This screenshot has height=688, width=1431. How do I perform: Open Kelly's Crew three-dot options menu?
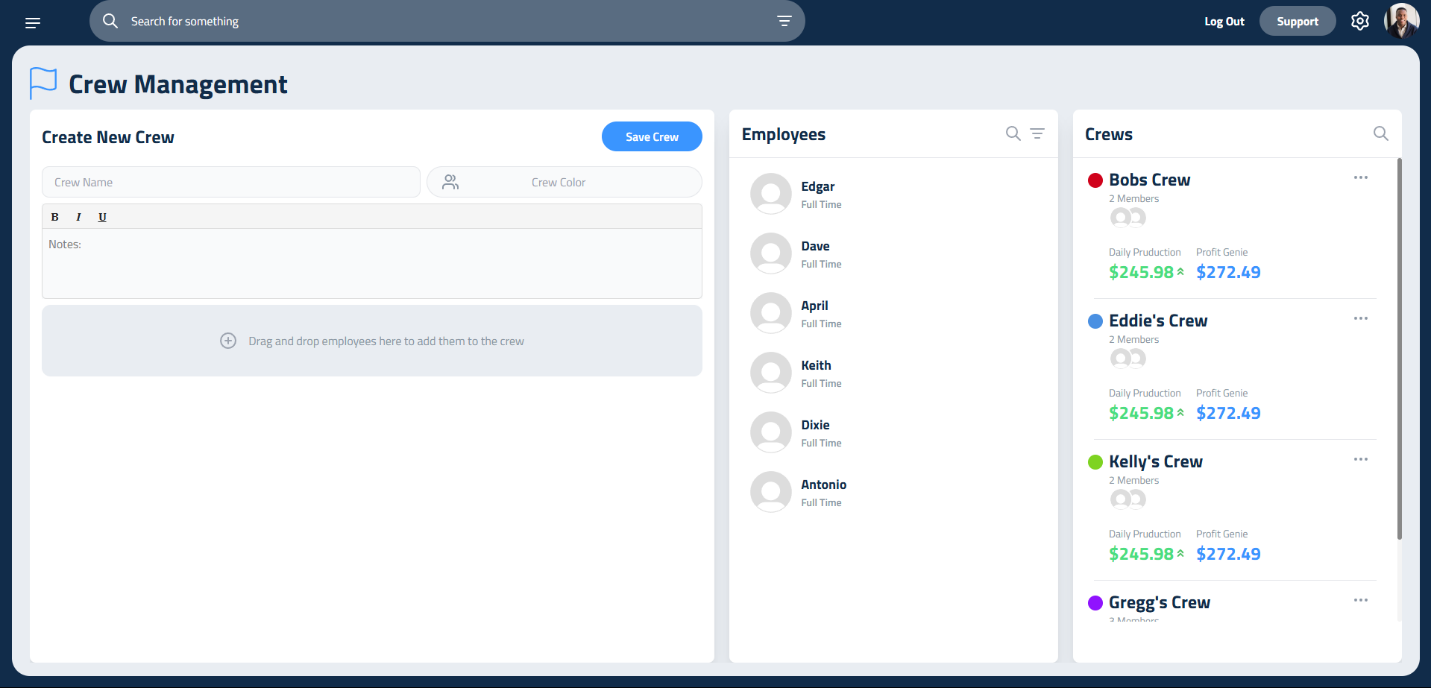tap(1360, 460)
